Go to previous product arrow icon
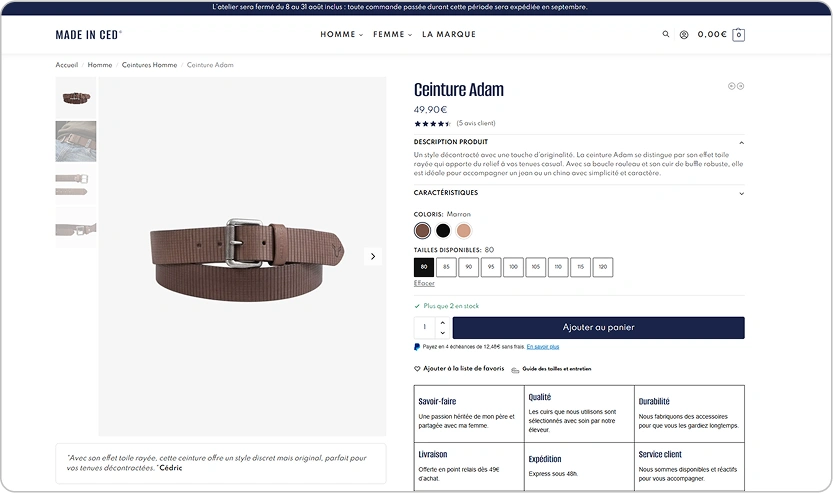This screenshot has width=833, height=493. [732, 86]
